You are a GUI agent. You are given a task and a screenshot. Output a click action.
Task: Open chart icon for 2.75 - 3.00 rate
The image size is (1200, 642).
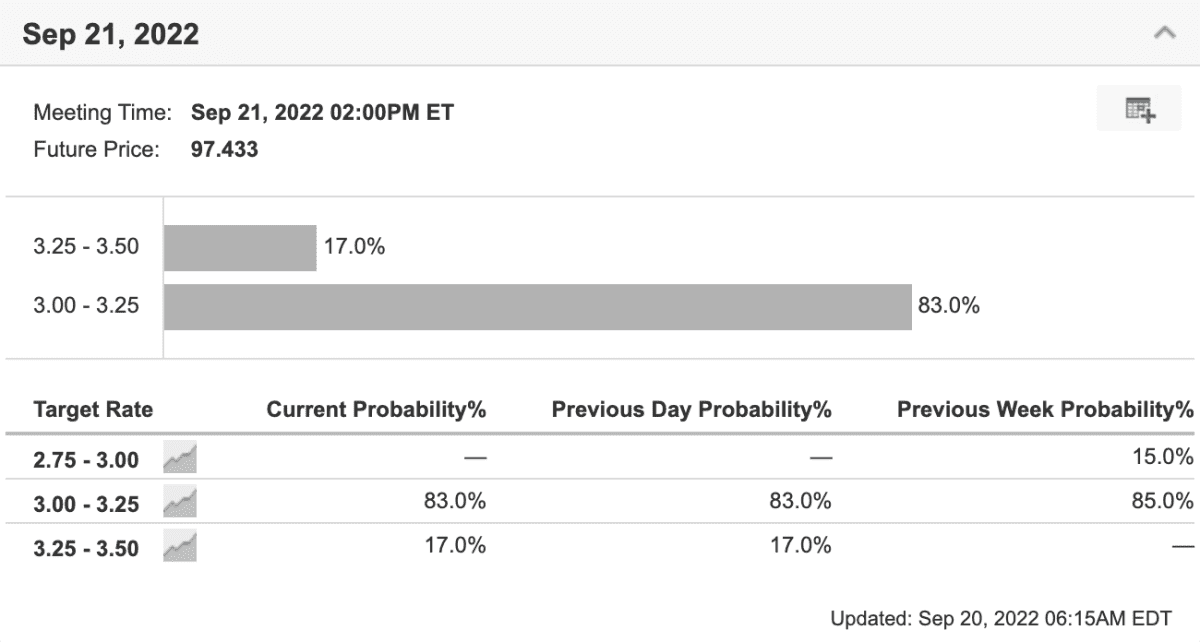(x=180, y=459)
